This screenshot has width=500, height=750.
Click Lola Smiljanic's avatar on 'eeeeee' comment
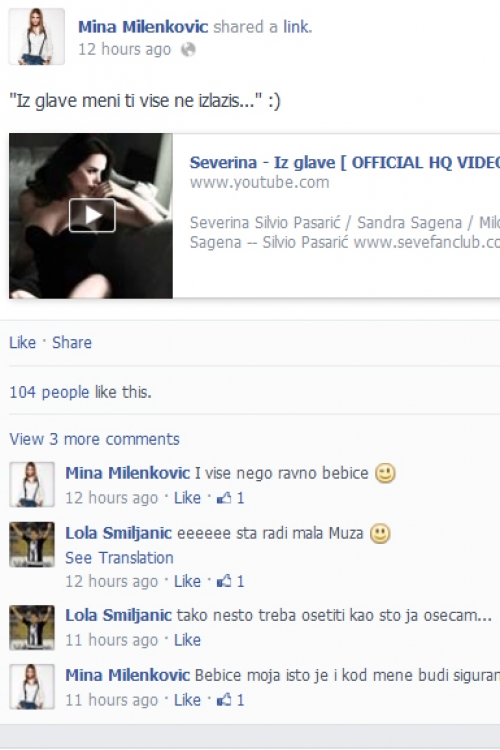32,544
